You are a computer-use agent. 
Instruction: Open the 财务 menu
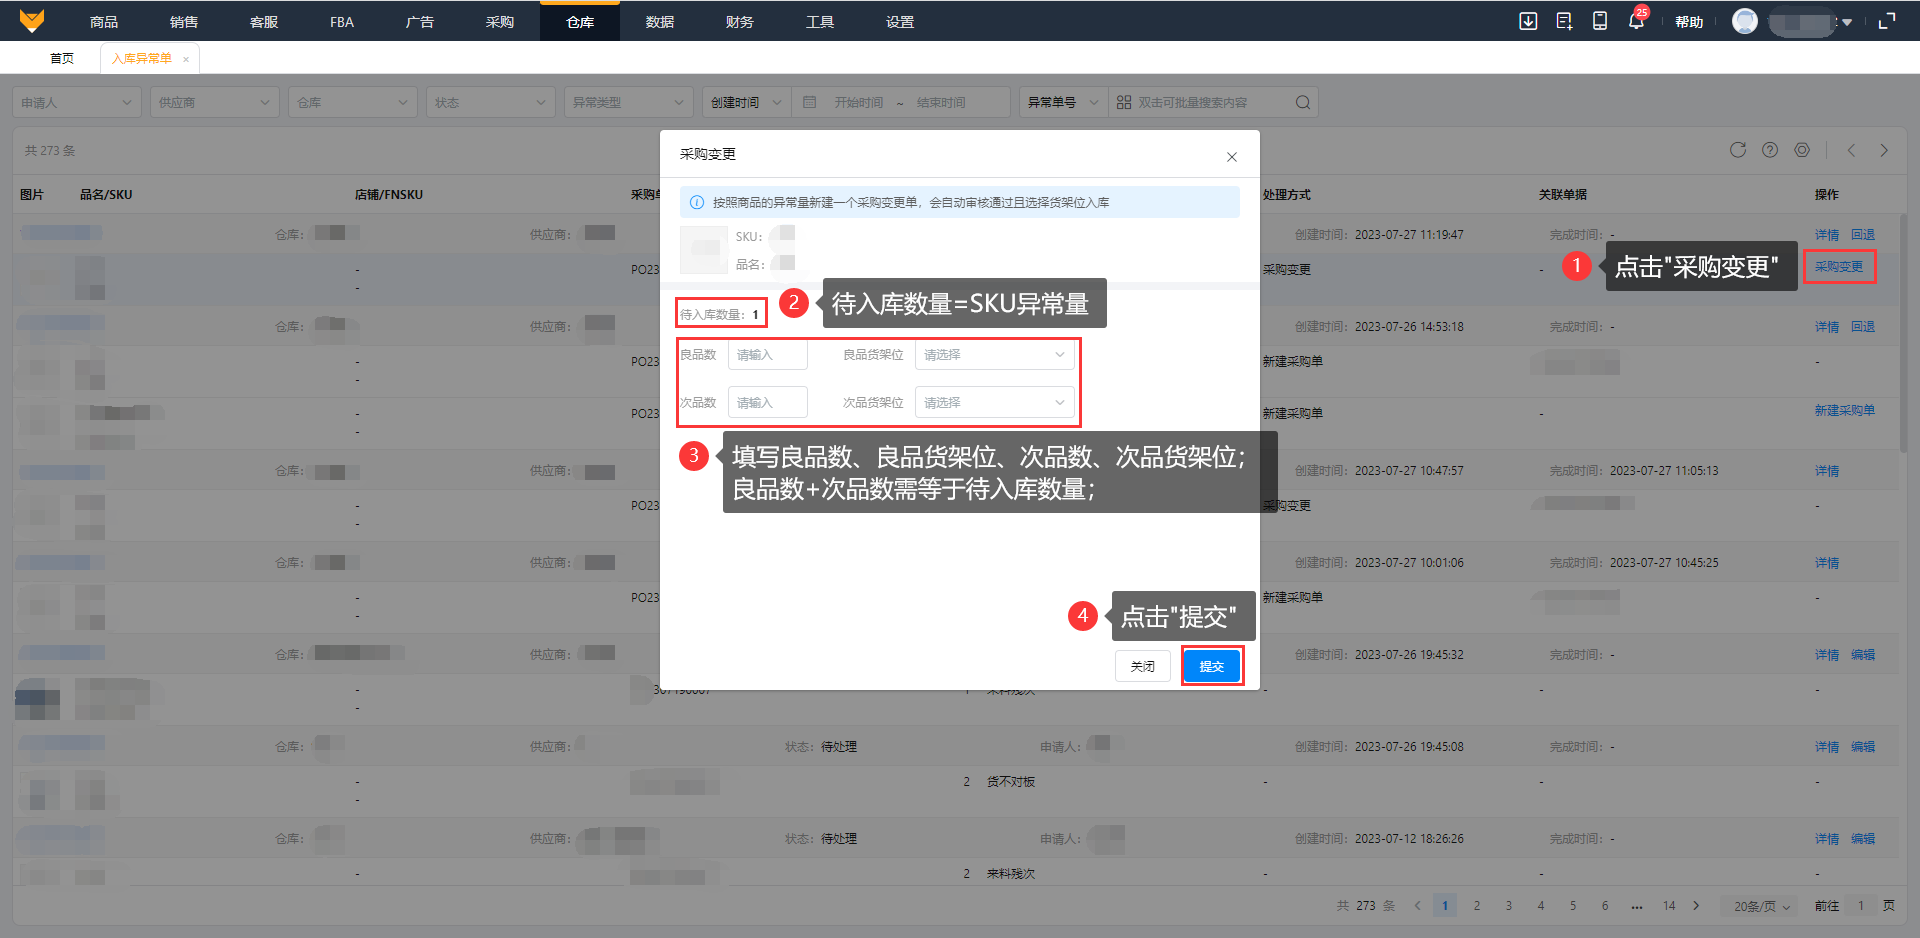coord(740,21)
